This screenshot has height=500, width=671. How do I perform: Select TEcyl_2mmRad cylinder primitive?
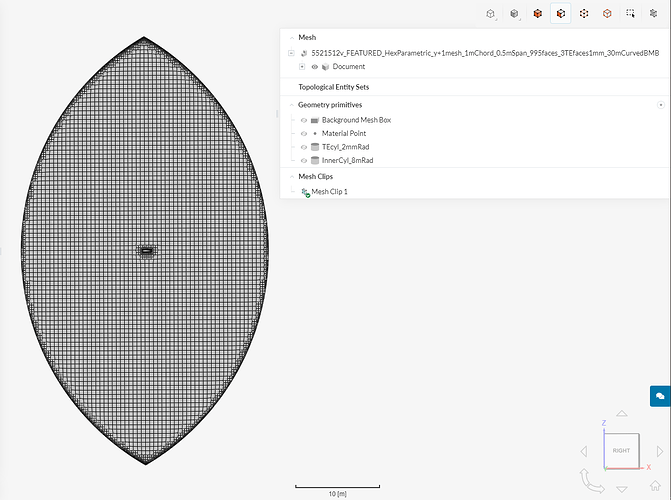345,147
